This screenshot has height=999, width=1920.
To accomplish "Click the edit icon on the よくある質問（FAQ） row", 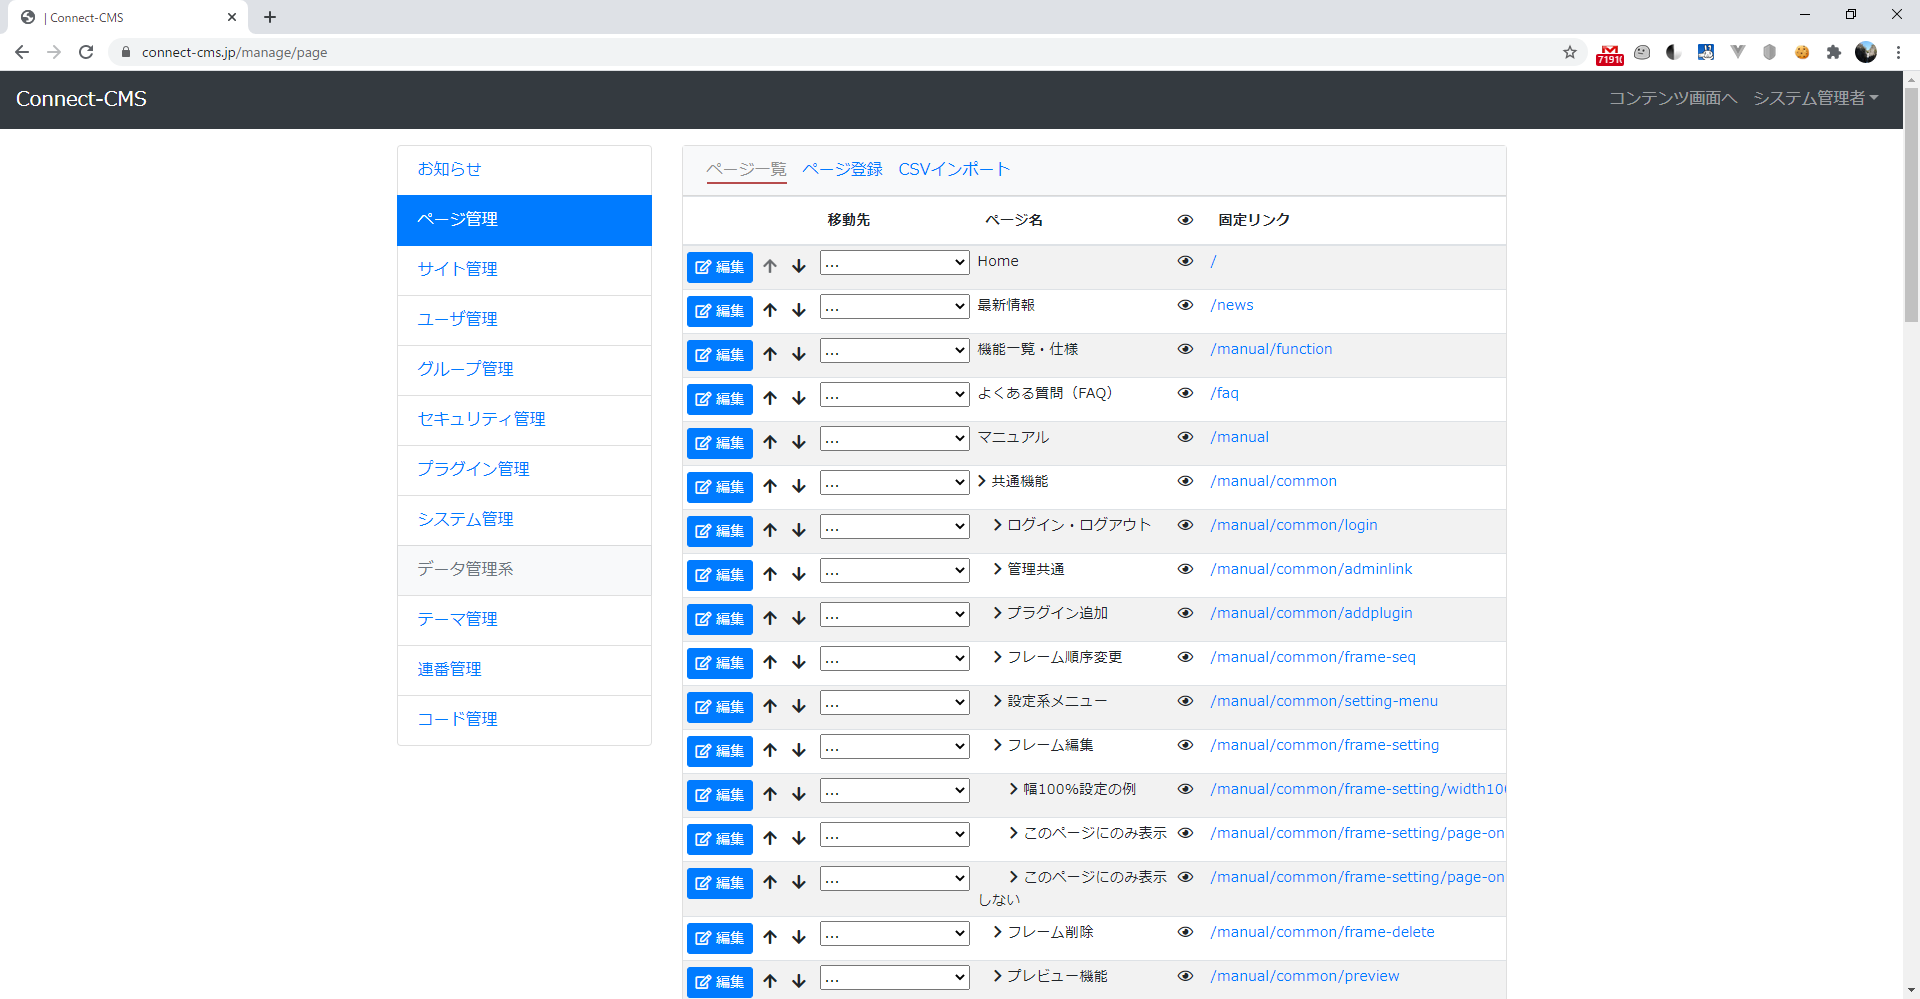I will (719, 399).
